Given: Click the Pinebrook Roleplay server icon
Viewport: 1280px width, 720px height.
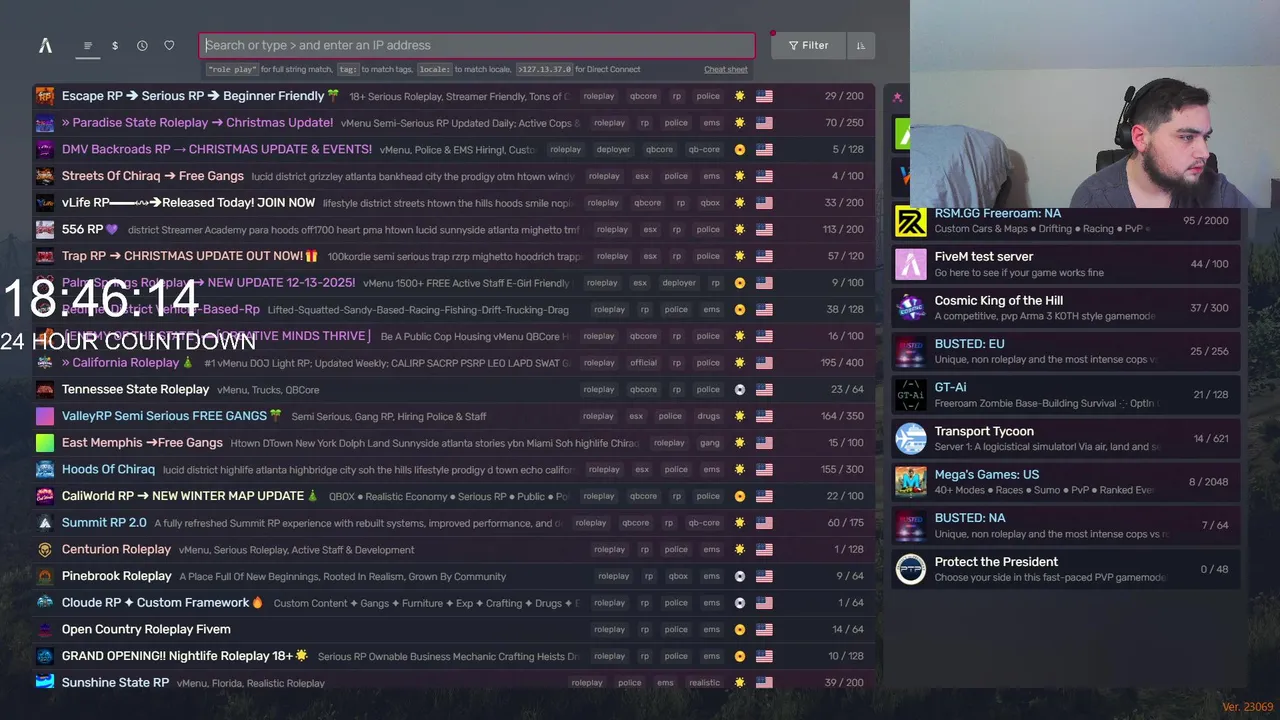Looking at the screenshot, I should [45, 576].
